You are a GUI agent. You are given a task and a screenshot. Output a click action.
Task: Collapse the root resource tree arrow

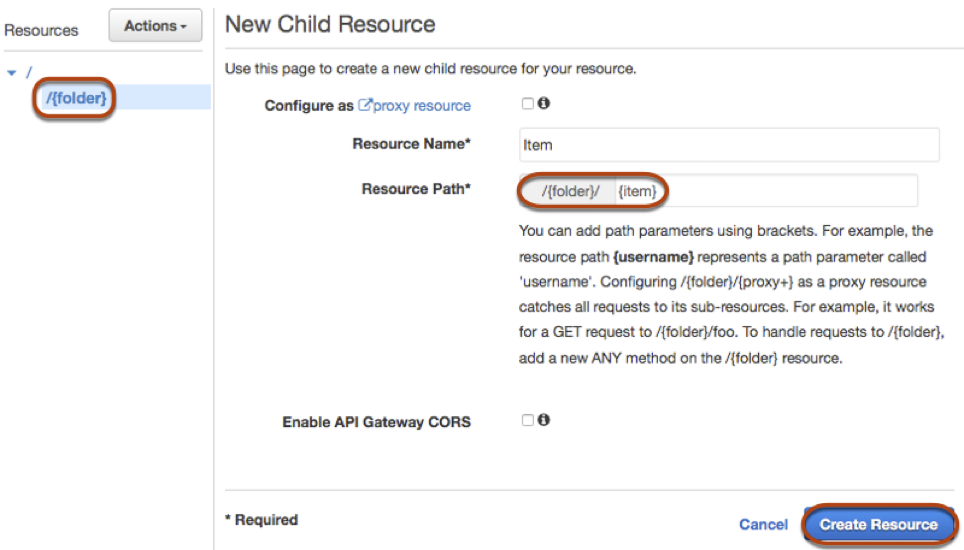click(x=12, y=73)
